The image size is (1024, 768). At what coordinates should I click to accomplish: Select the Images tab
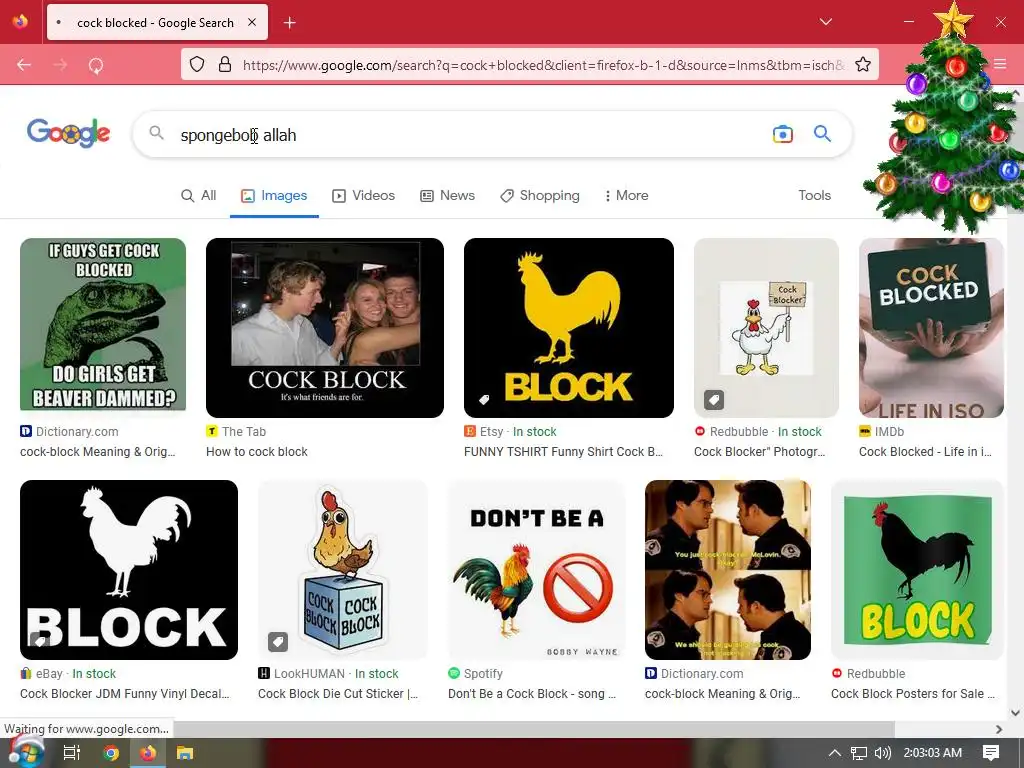[x=274, y=195]
